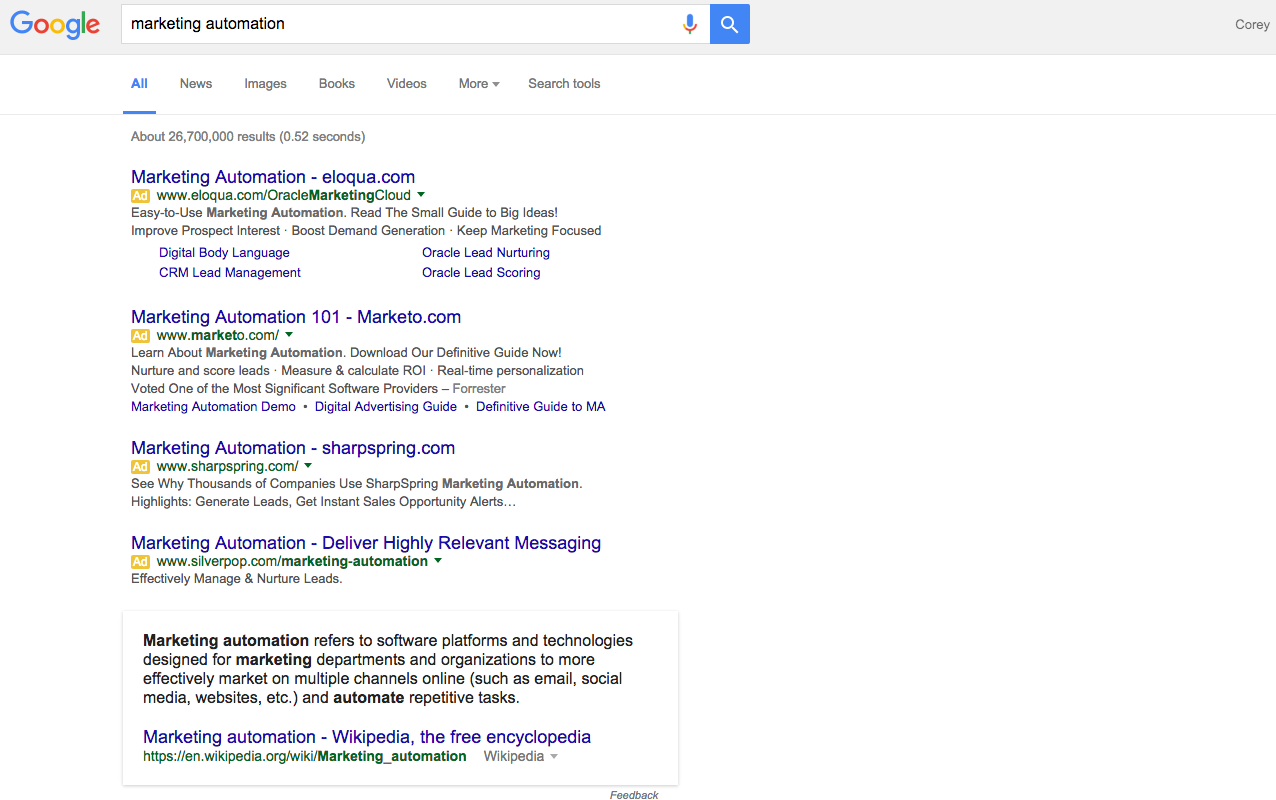Click the Corey account name
The height and width of the screenshot is (800, 1276).
tap(1252, 25)
